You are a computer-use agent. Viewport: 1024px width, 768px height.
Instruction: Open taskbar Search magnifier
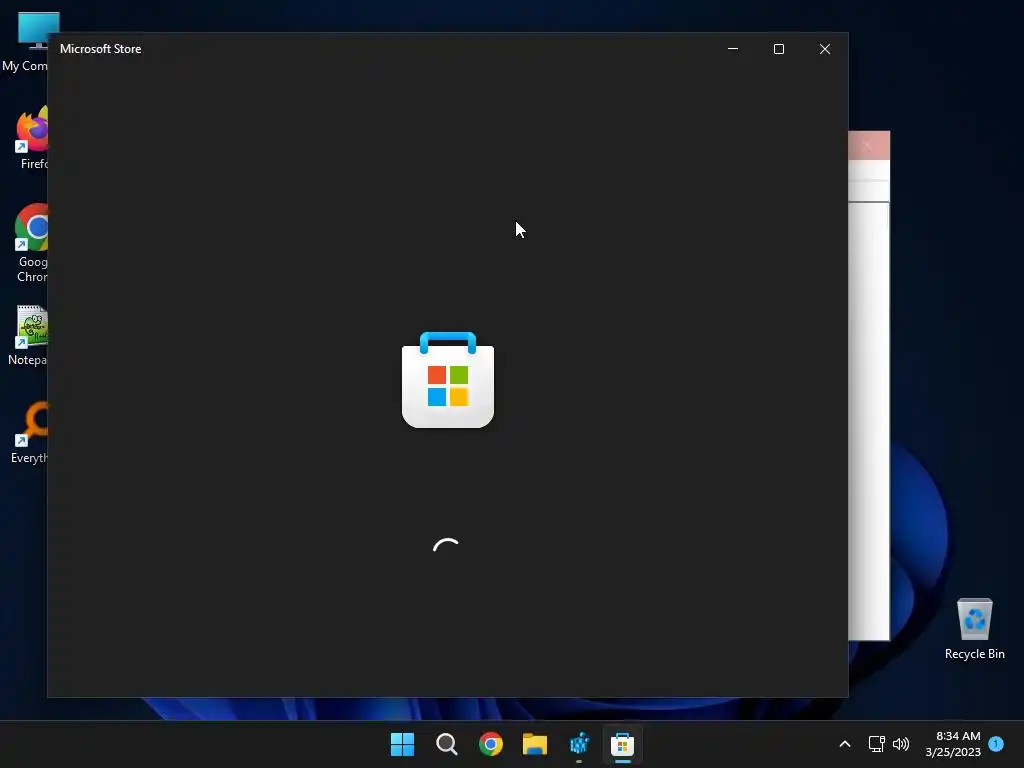tap(447, 744)
